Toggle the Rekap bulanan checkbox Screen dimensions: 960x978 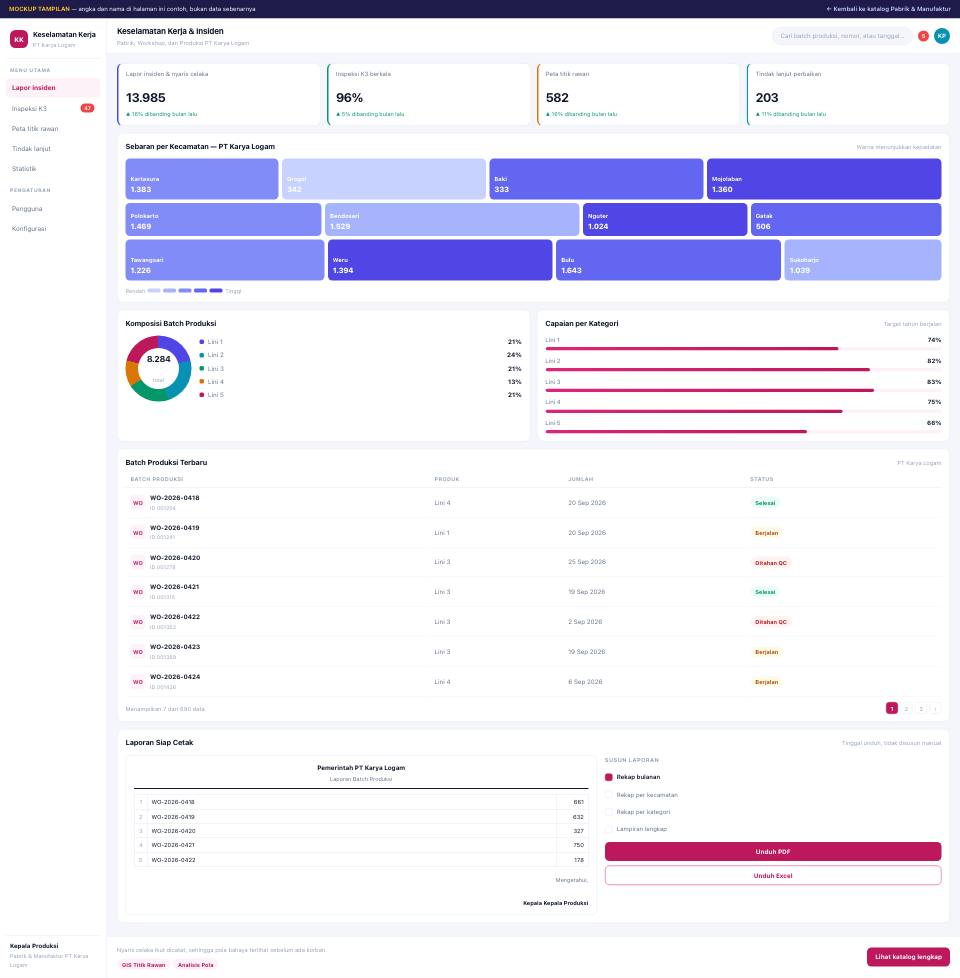click(609, 777)
